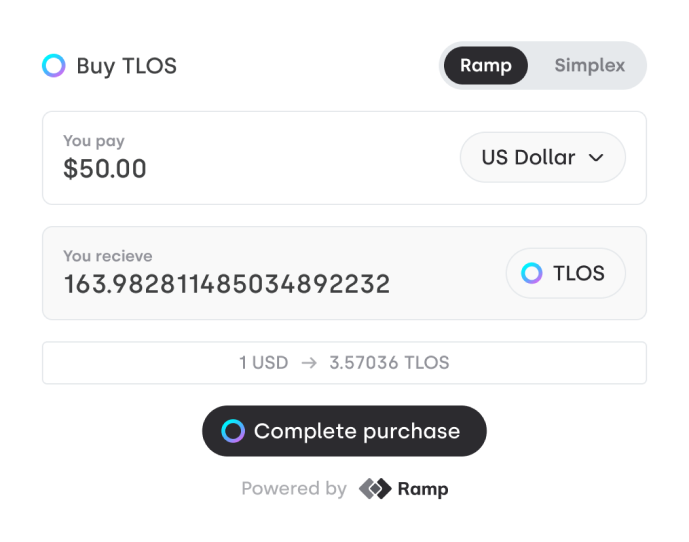
Task: Click the Ramp diamond logo in footer
Action: coord(375,489)
